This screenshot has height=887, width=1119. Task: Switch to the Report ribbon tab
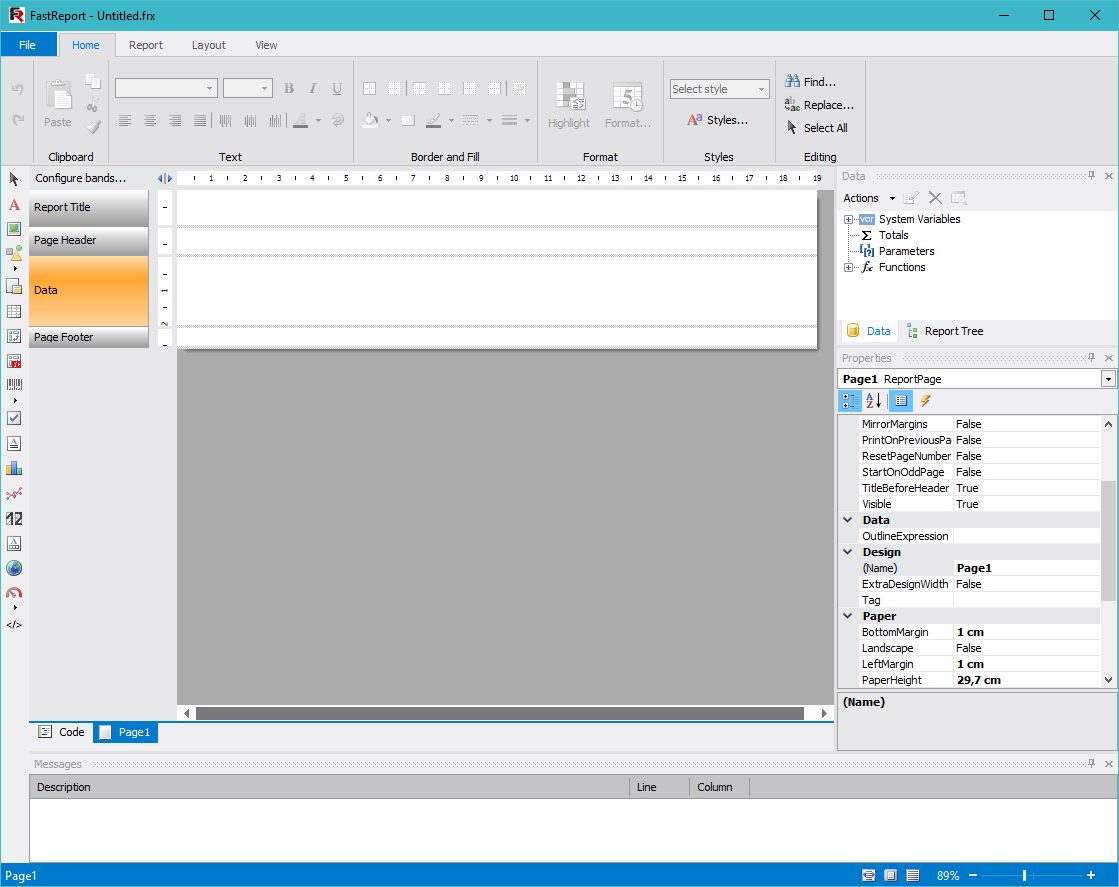coord(146,45)
